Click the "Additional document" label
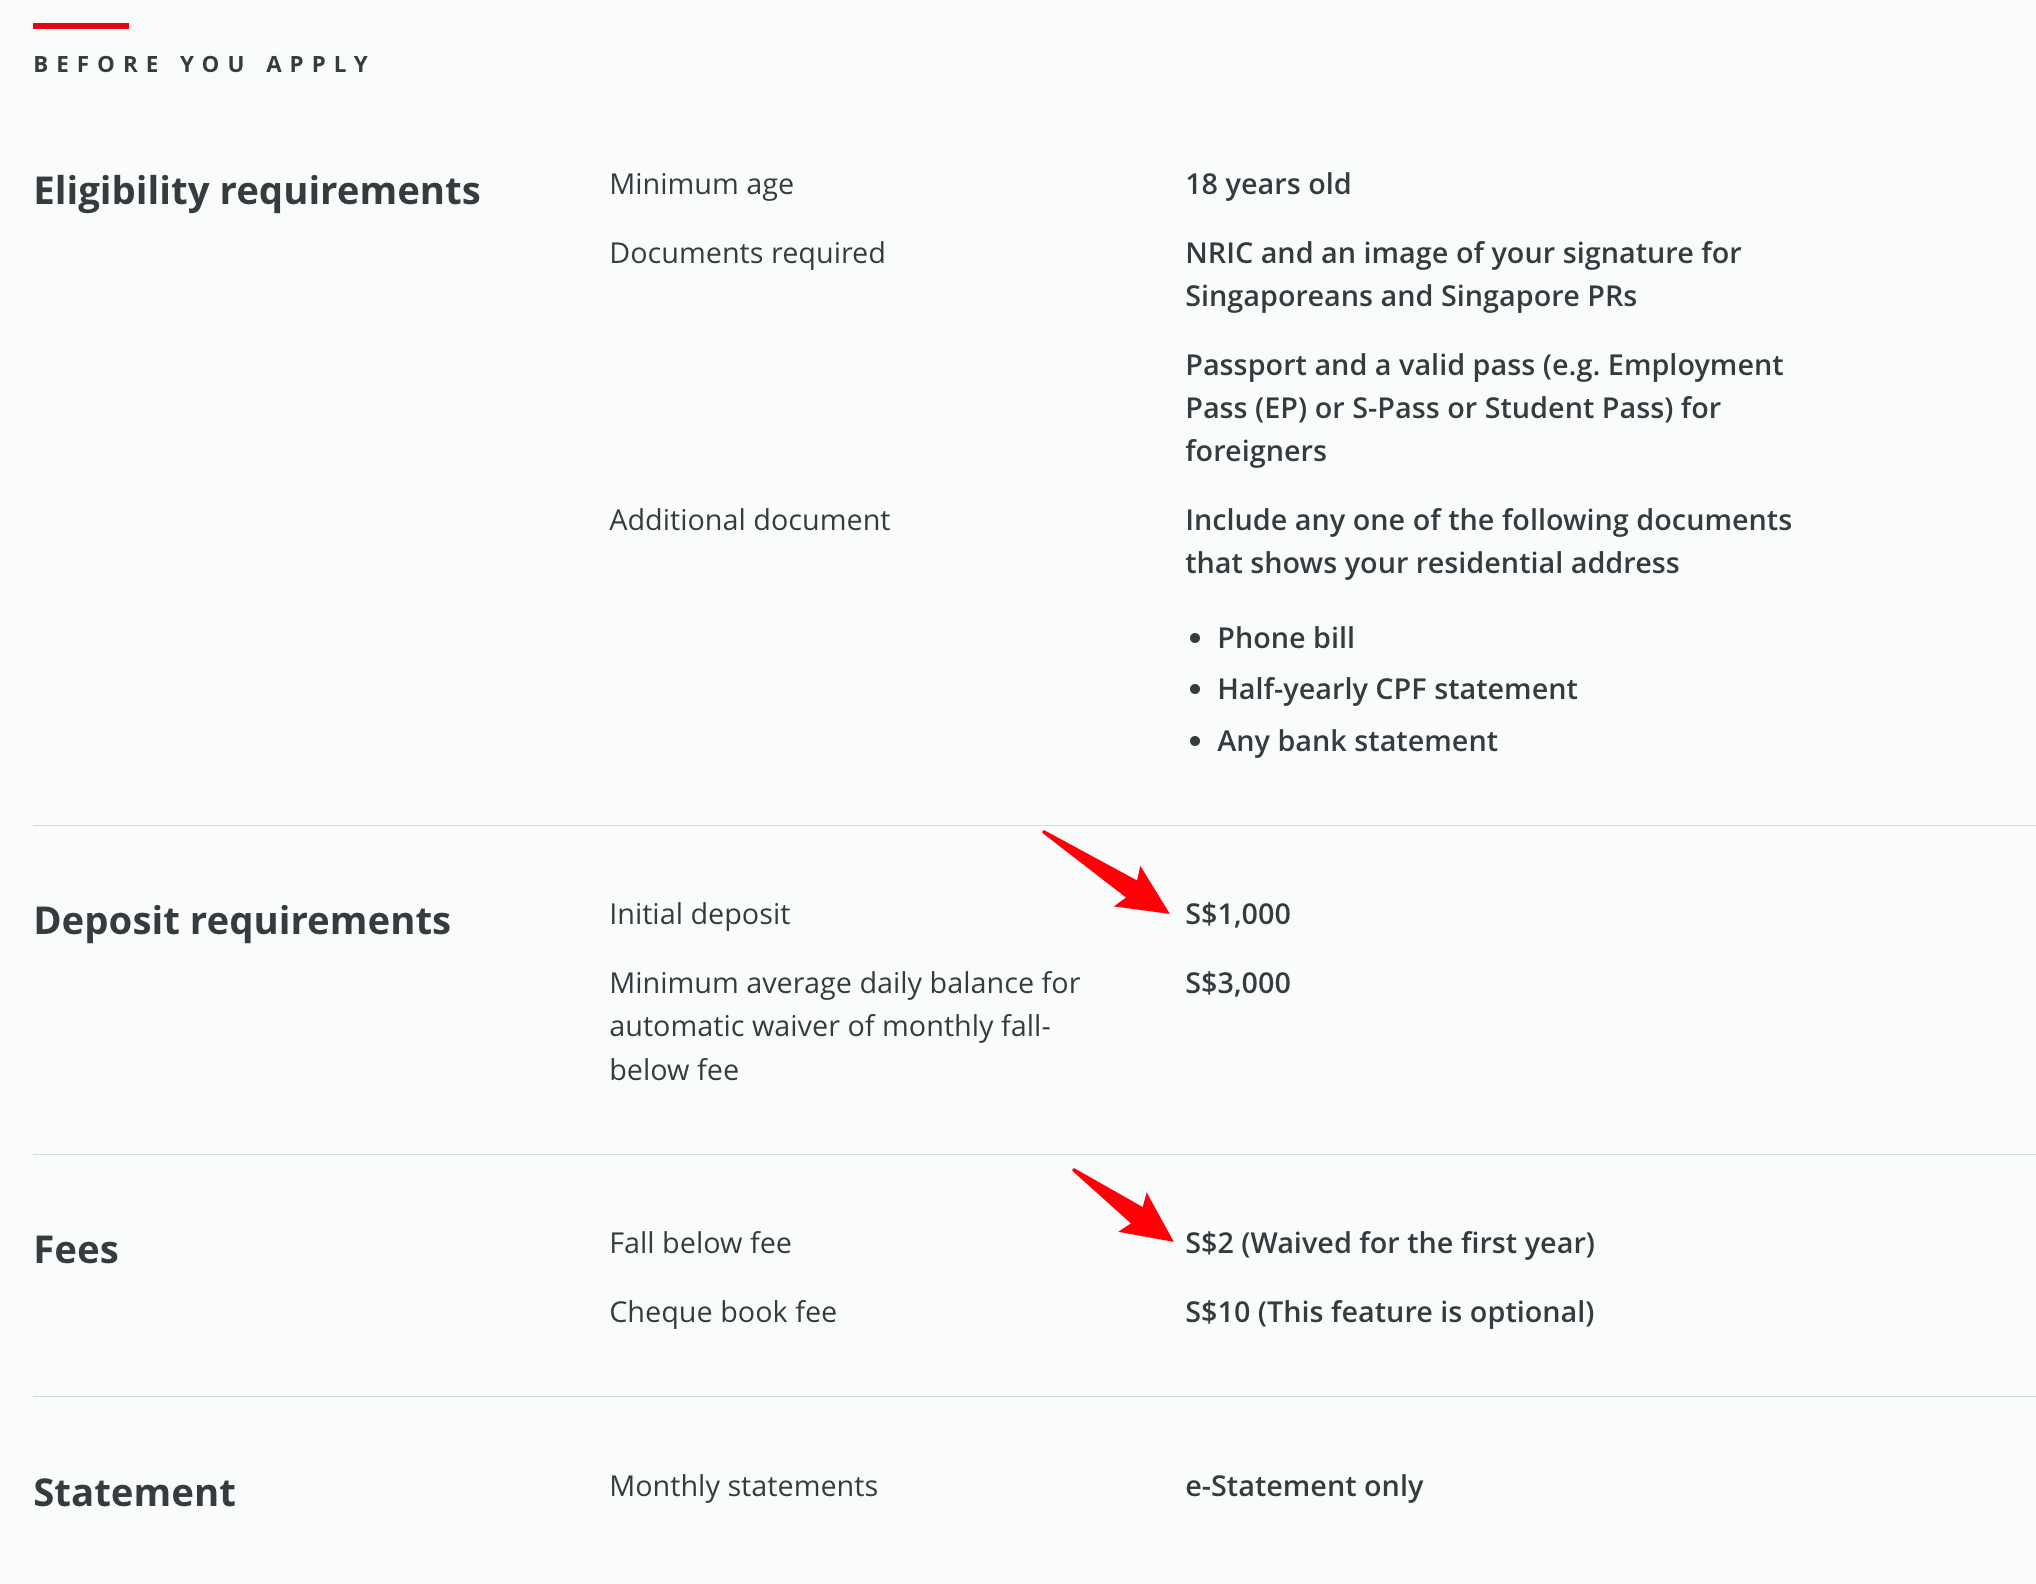Viewport: 2036px width, 1584px height. coord(749,520)
